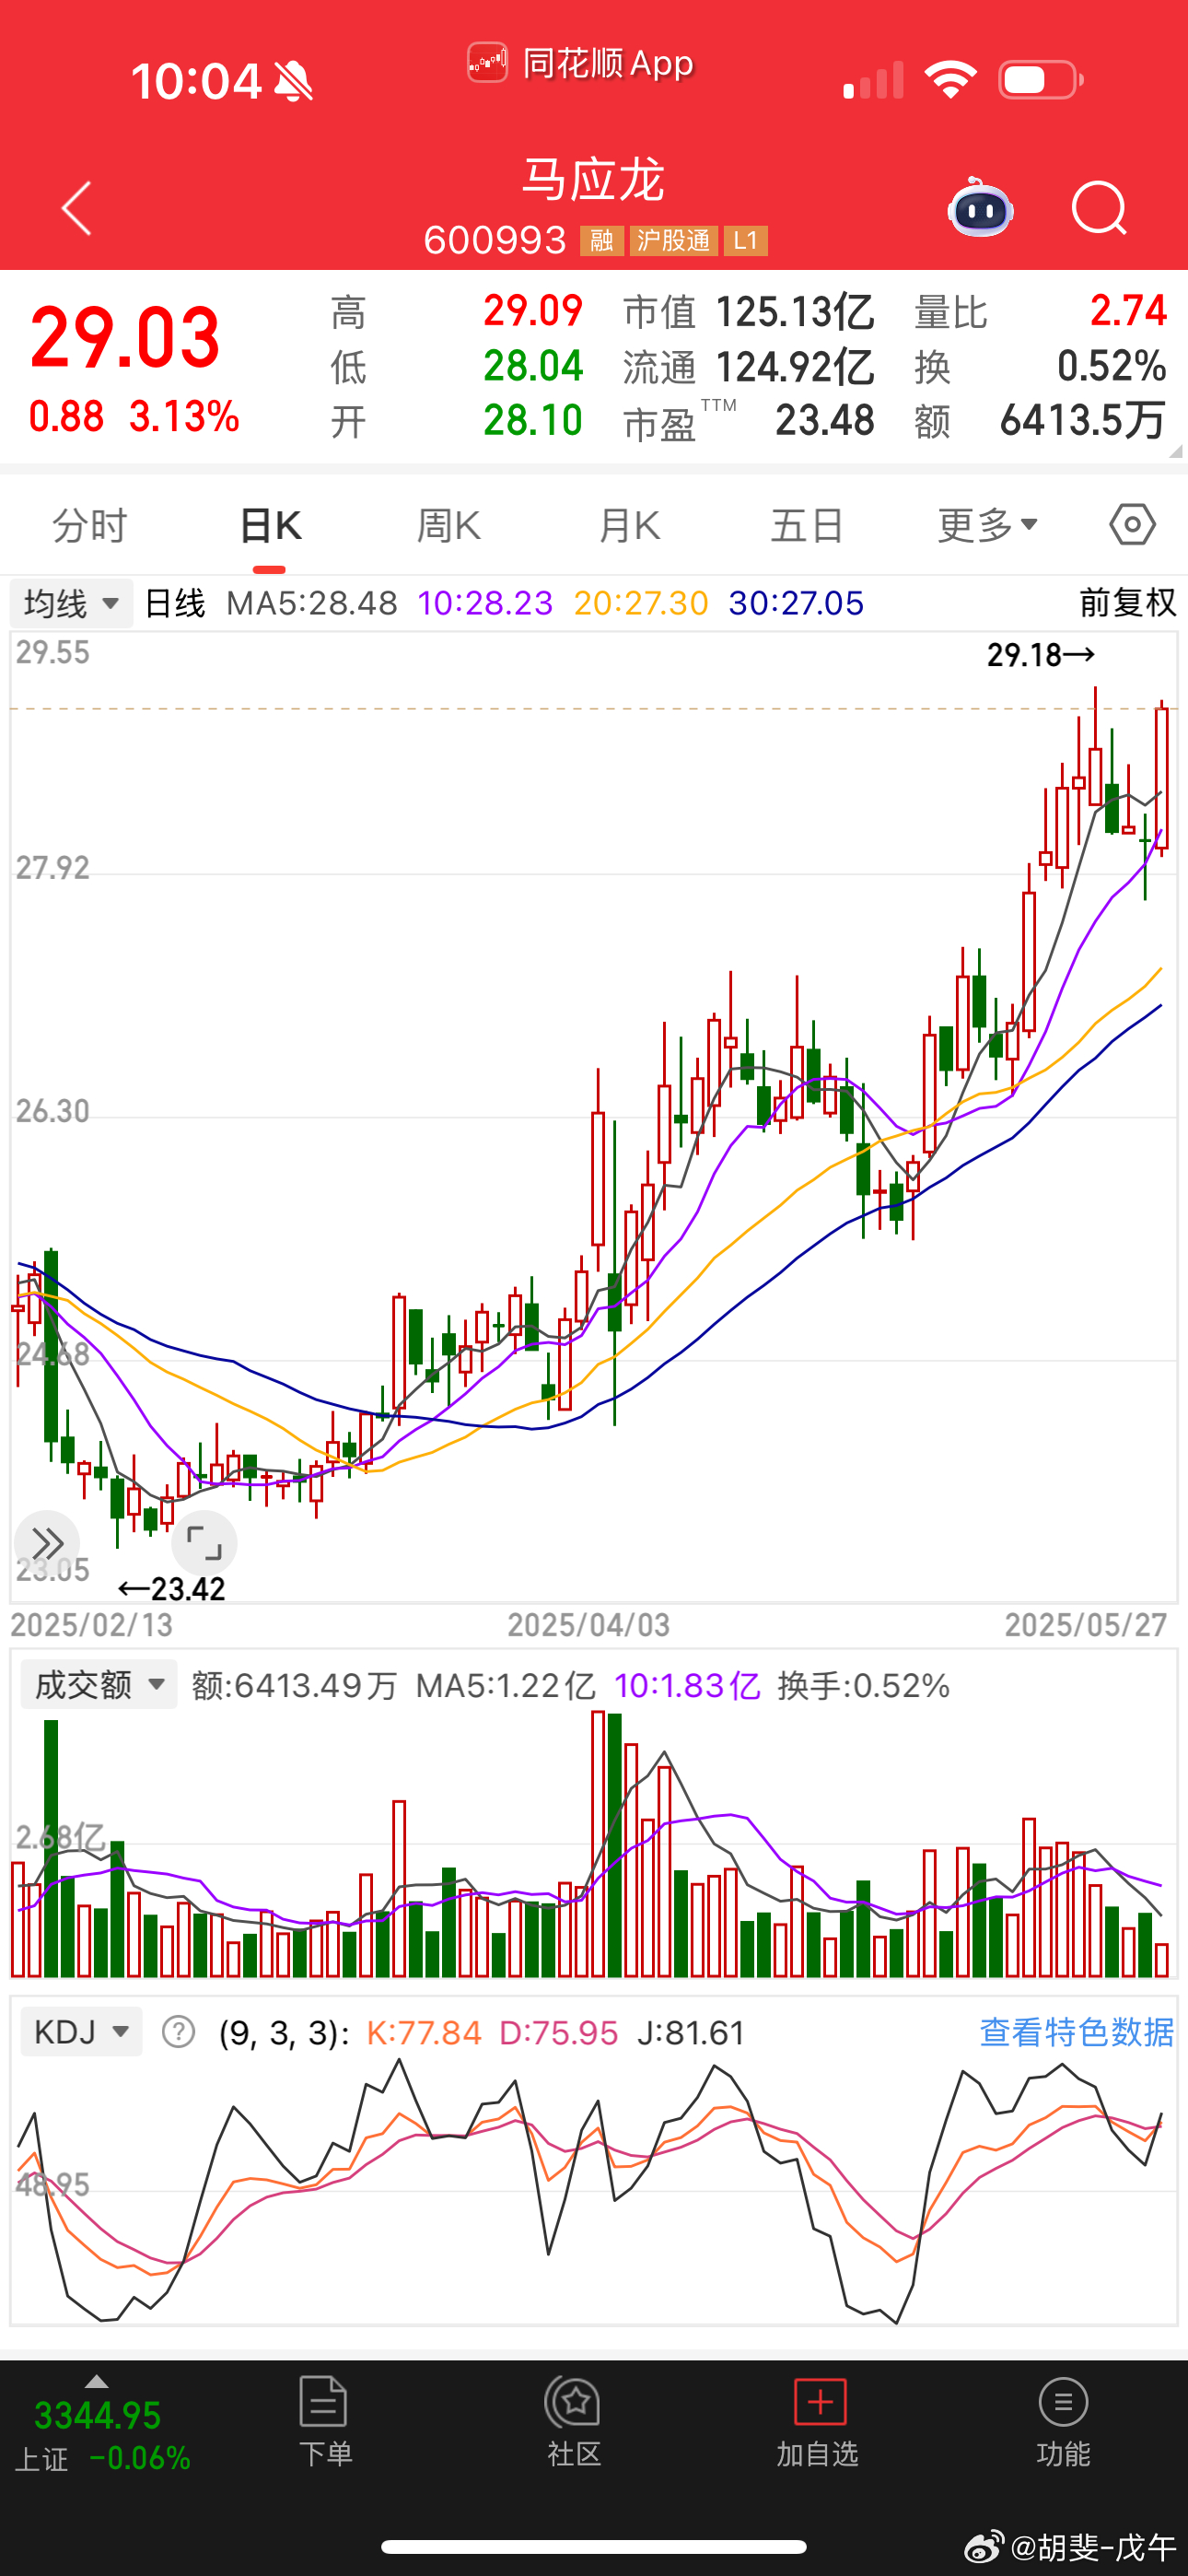Toggle 前复权 price adjustment mode
This screenshot has width=1188, height=2576.
[x=1127, y=603]
